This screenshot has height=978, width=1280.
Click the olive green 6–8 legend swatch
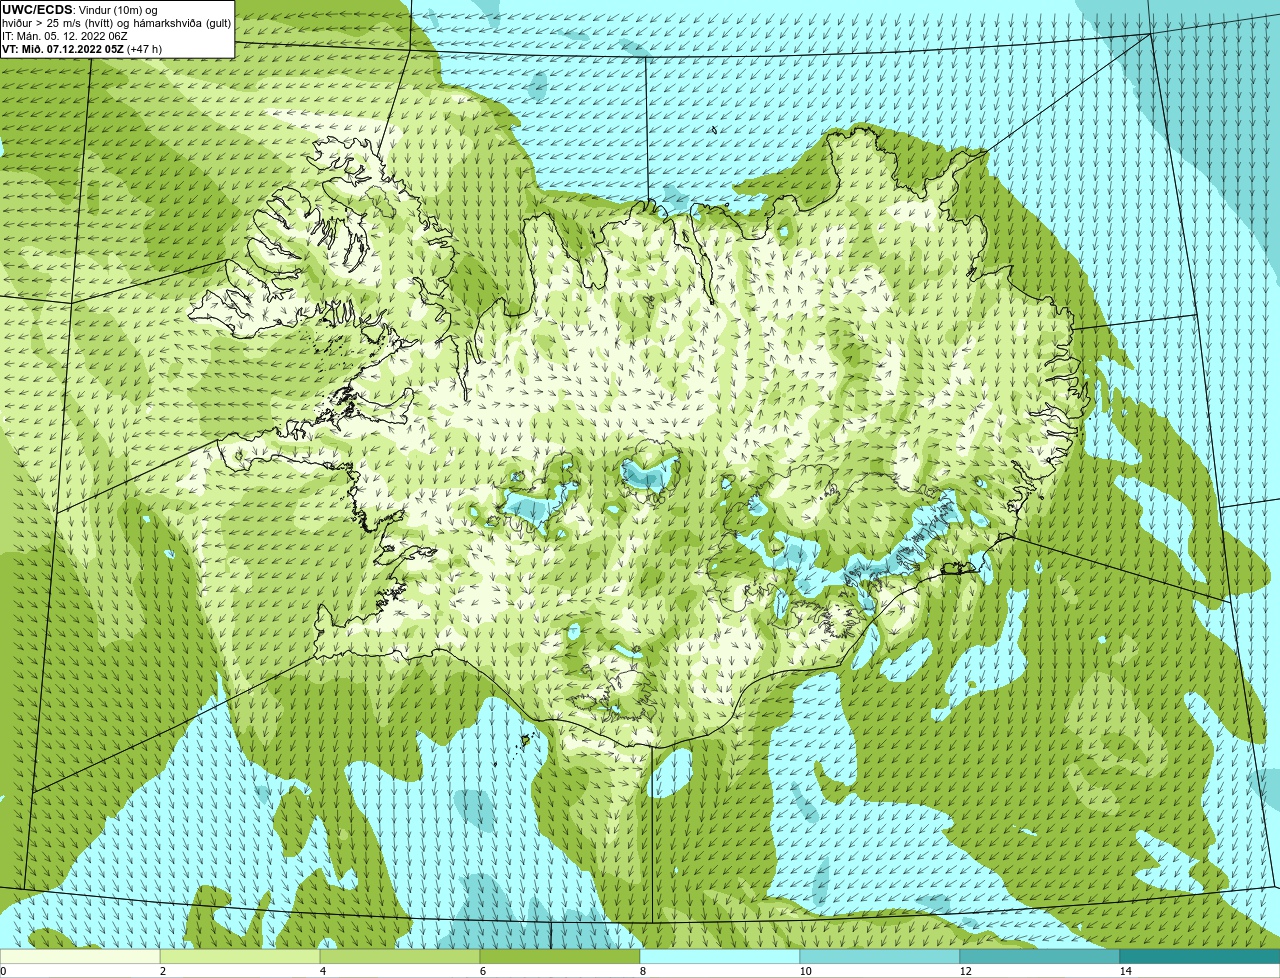560,956
